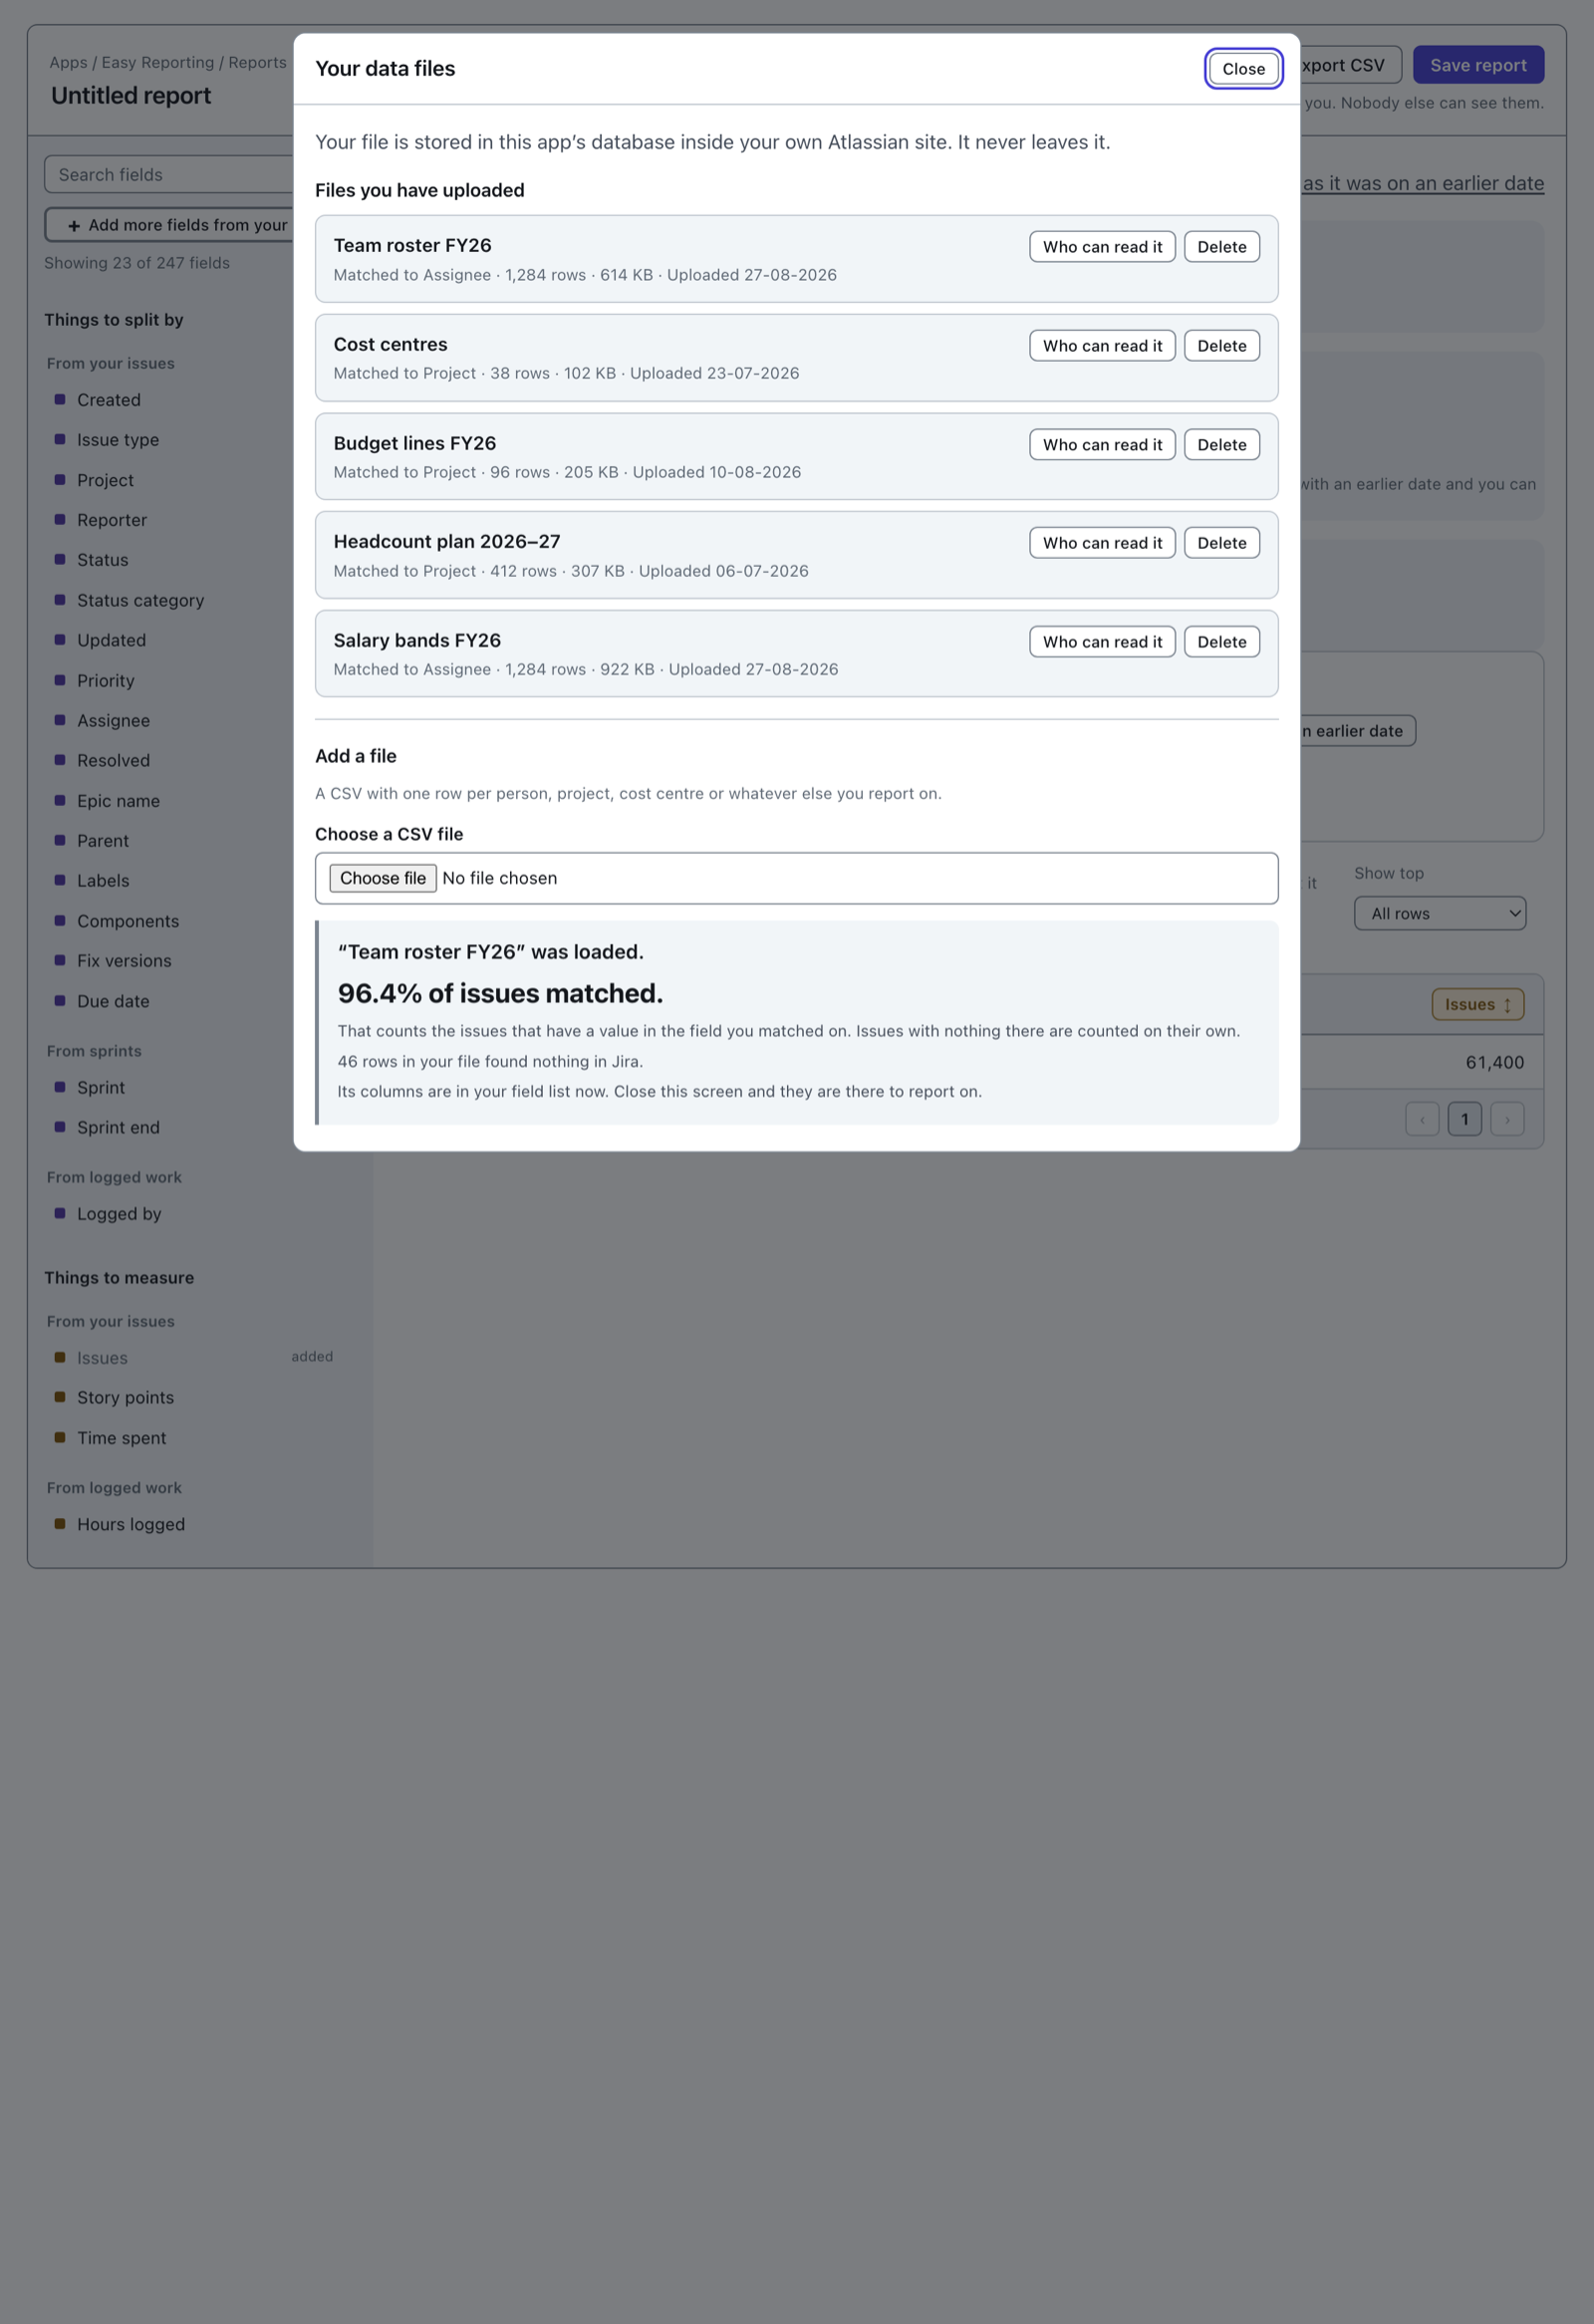Delete the Salary bands FY26 file
Screen dimensions: 1594x2324
[1221, 642]
